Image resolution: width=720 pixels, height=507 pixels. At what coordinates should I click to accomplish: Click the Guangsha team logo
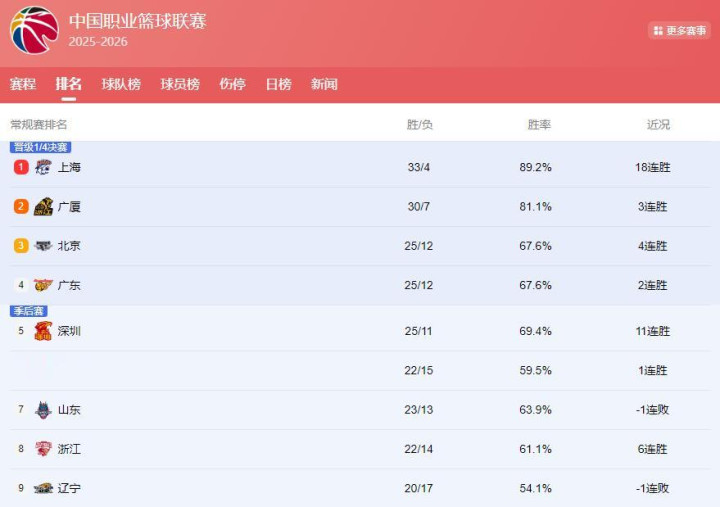coord(43,207)
